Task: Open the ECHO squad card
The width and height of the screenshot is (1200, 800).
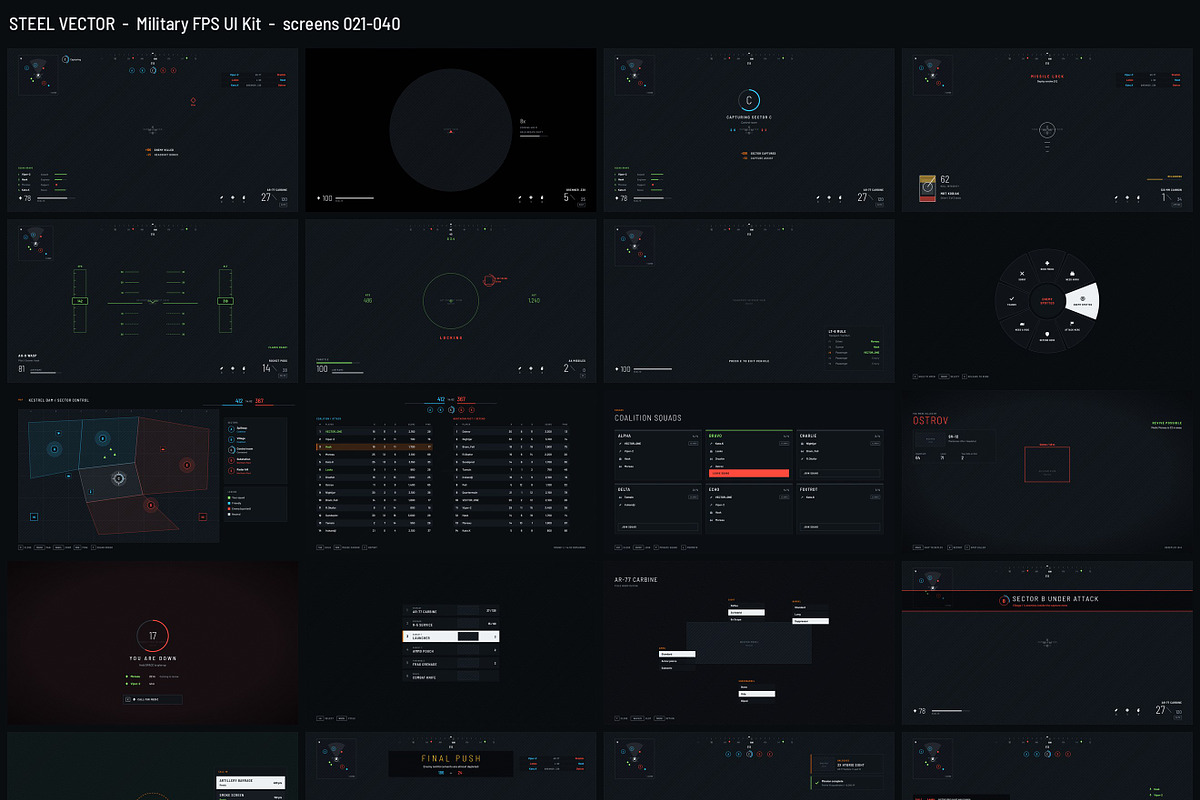Action: 749,509
